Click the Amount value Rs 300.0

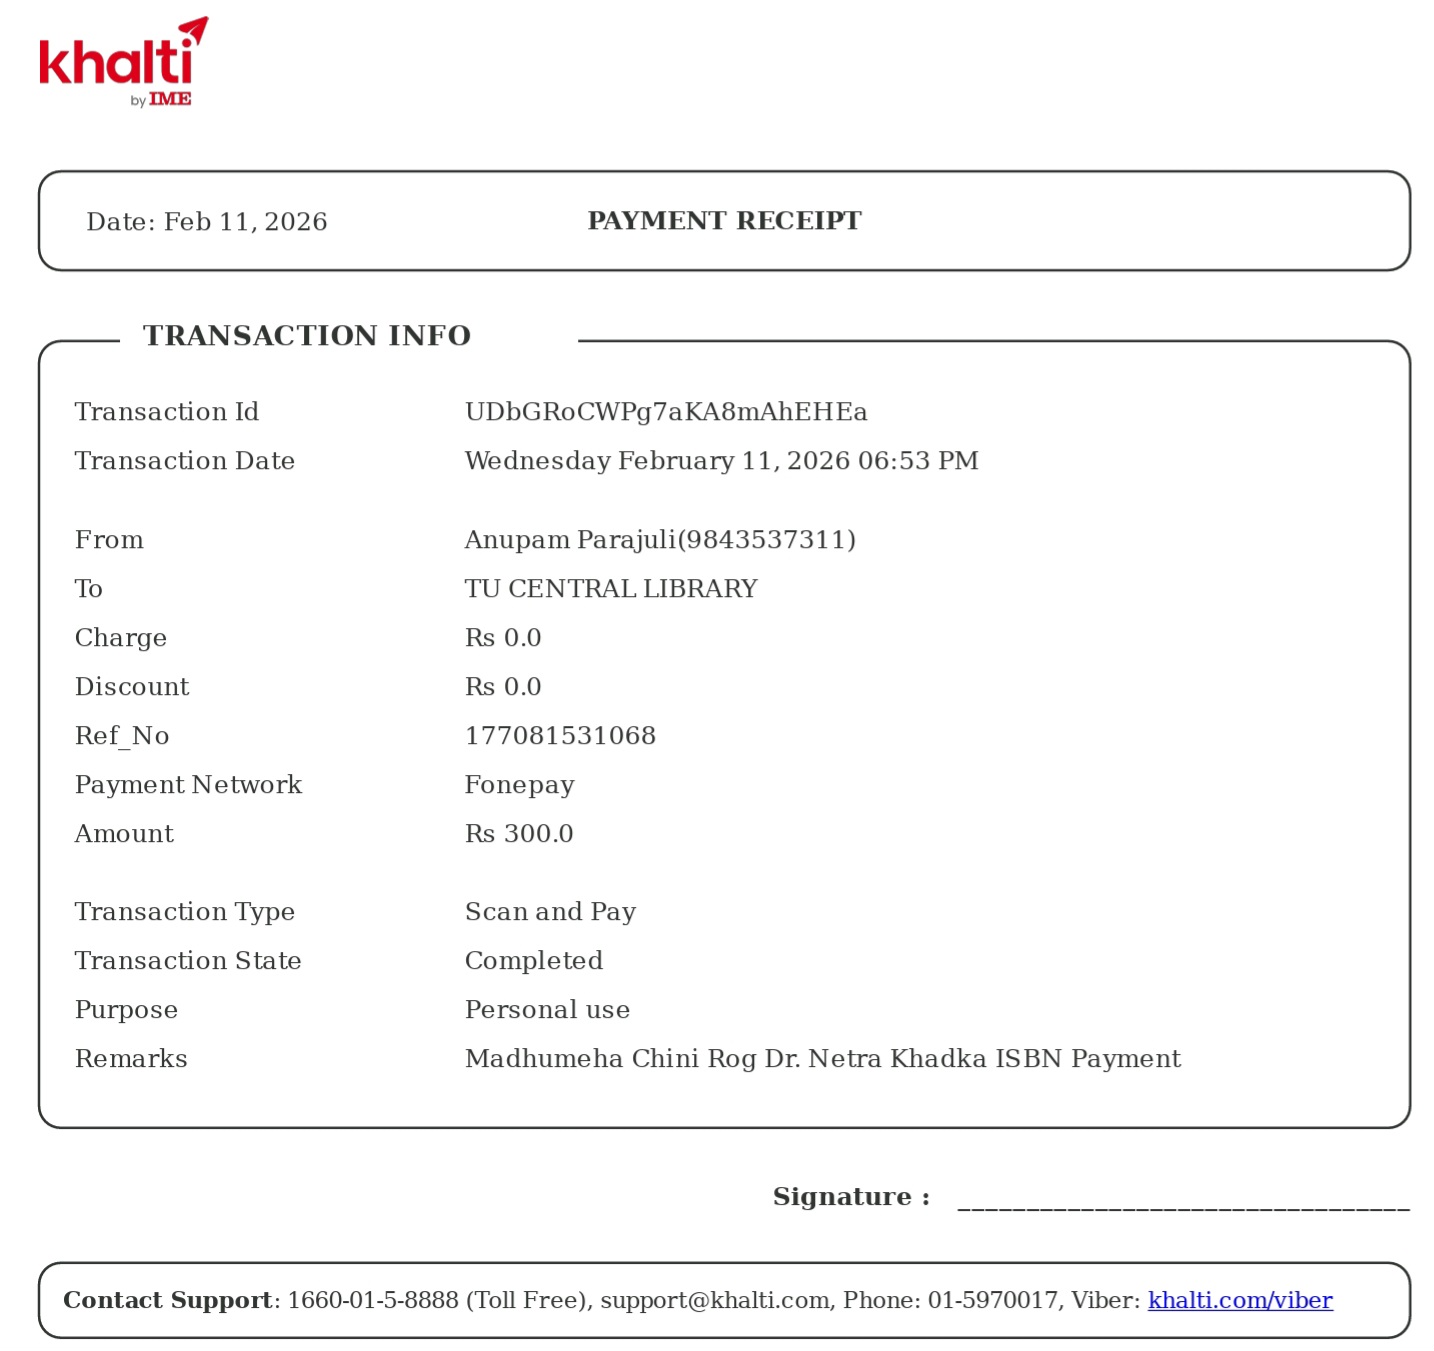click(519, 834)
